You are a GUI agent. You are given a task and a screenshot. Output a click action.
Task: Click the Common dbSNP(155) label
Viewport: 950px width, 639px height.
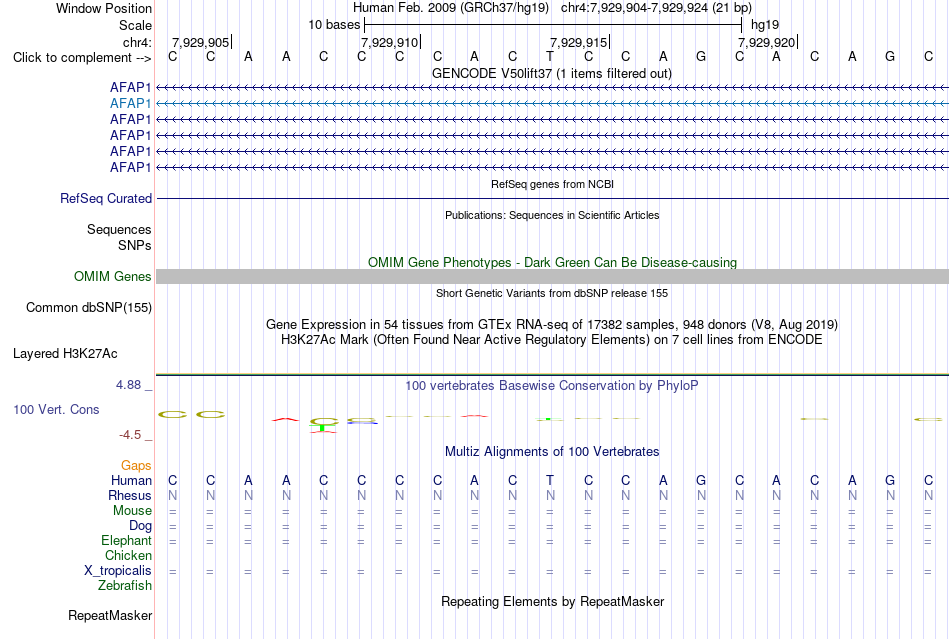(x=88, y=308)
